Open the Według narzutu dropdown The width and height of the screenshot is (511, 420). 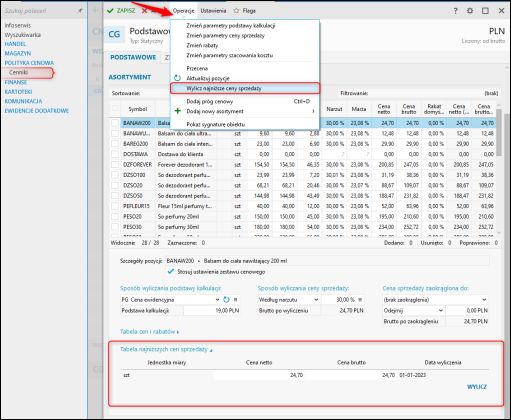[289, 300]
